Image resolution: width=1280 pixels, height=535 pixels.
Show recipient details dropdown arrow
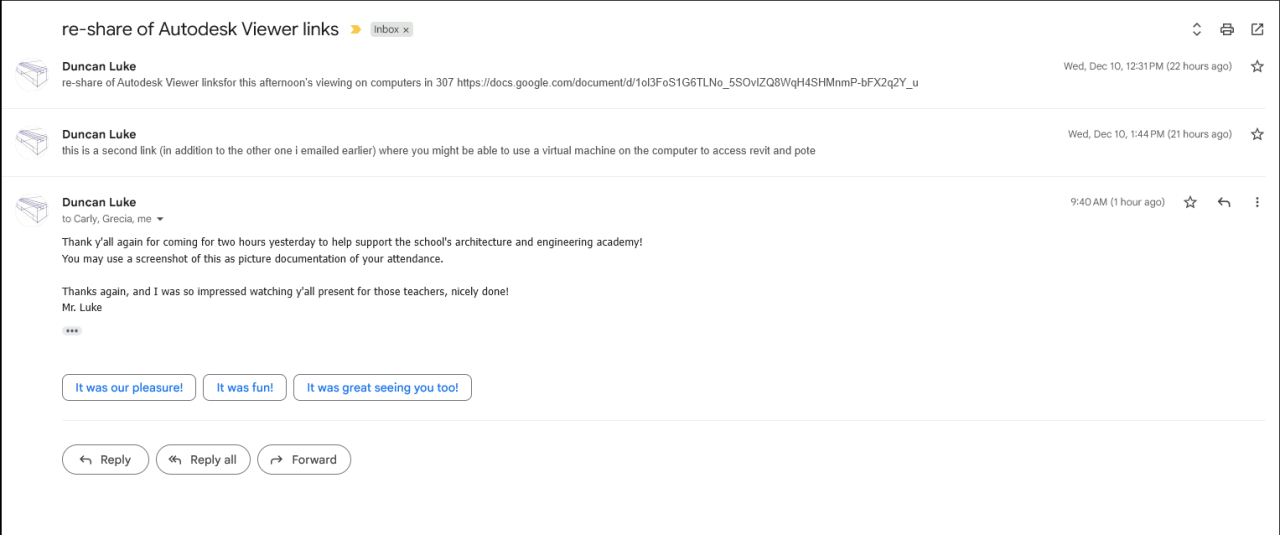160,219
